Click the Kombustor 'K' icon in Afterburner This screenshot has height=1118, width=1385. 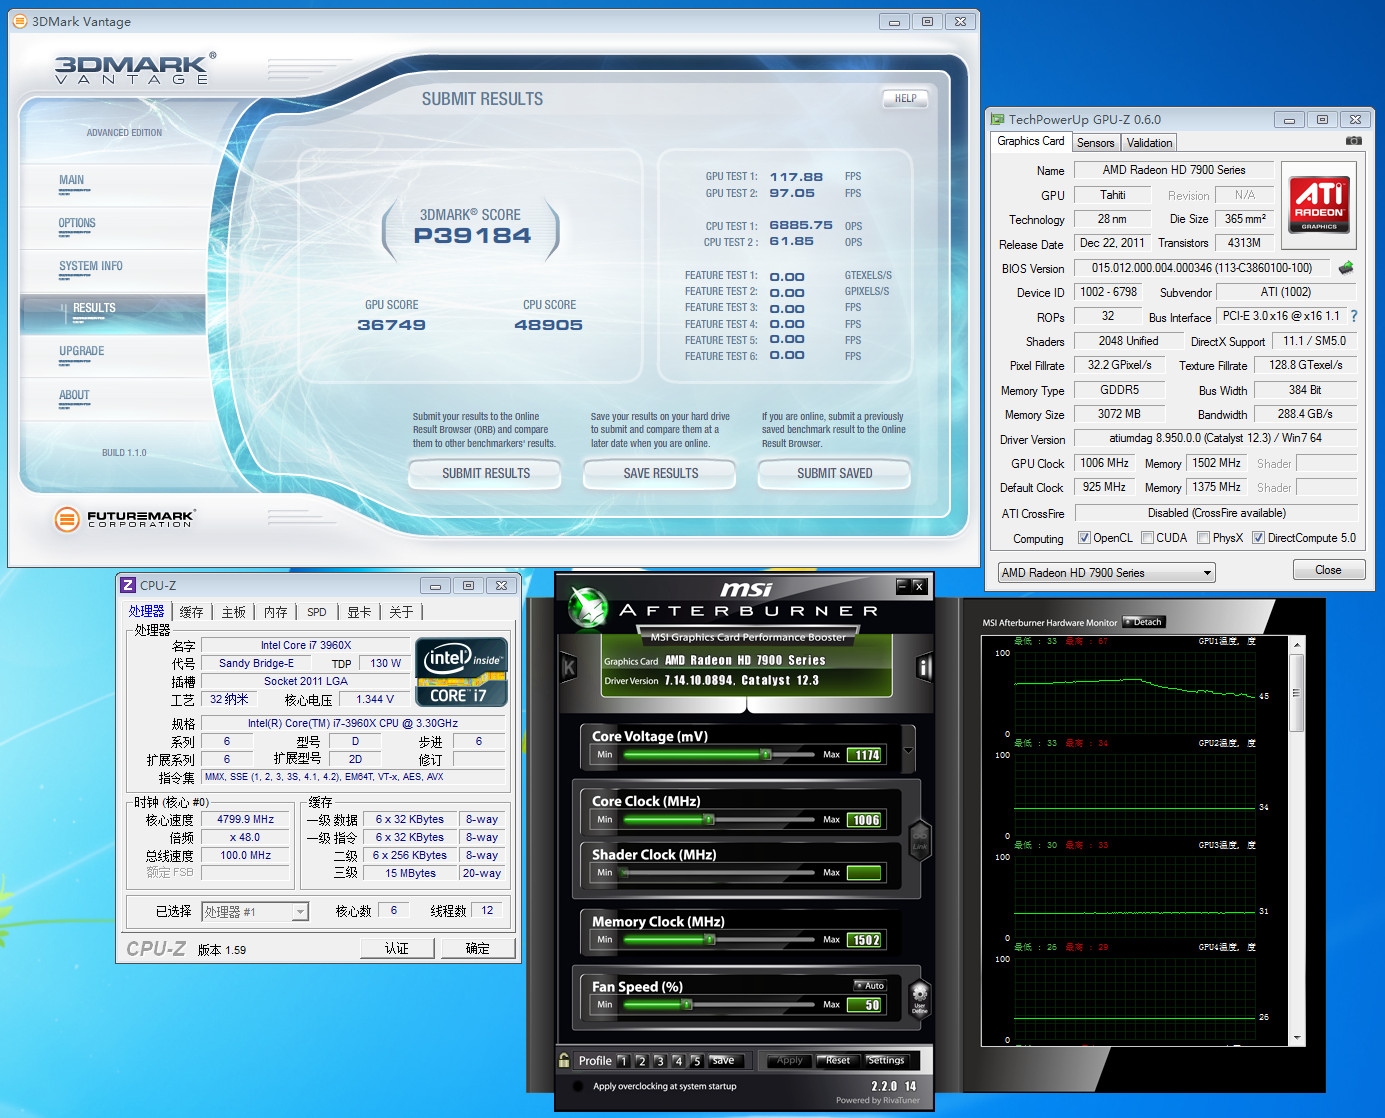click(568, 667)
